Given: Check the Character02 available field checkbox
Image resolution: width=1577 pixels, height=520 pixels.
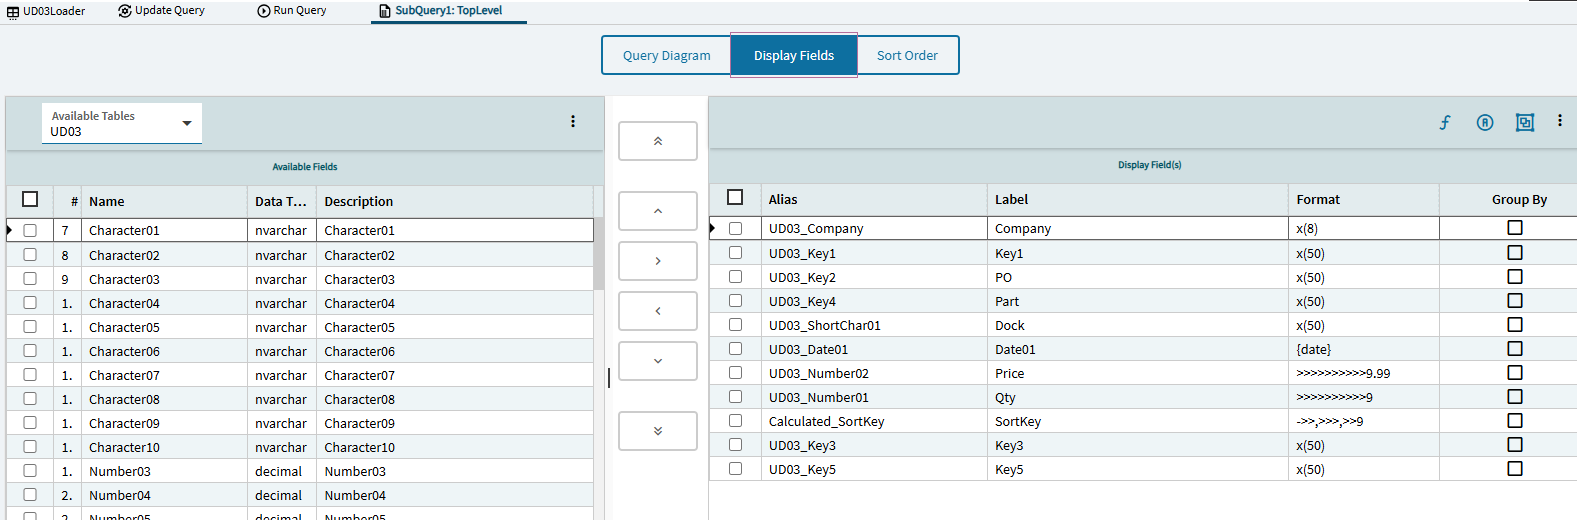Looking at the screenshot, I should pos(30,255).
